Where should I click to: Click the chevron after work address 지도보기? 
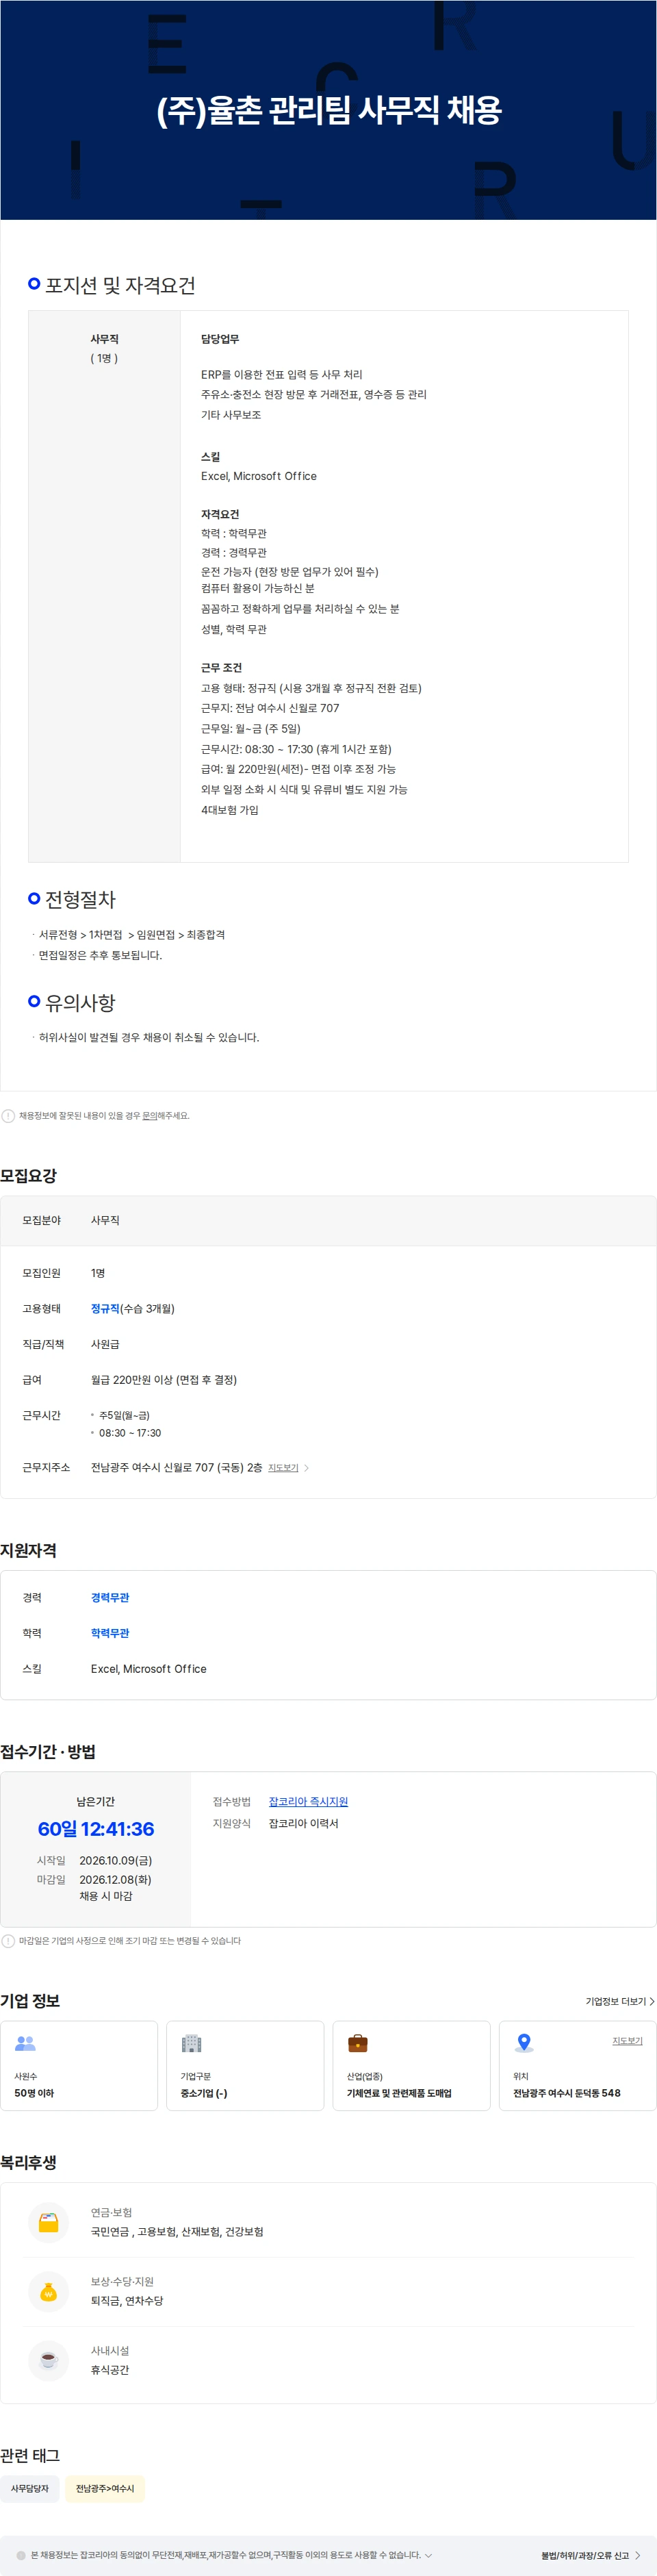[306, 1468]
